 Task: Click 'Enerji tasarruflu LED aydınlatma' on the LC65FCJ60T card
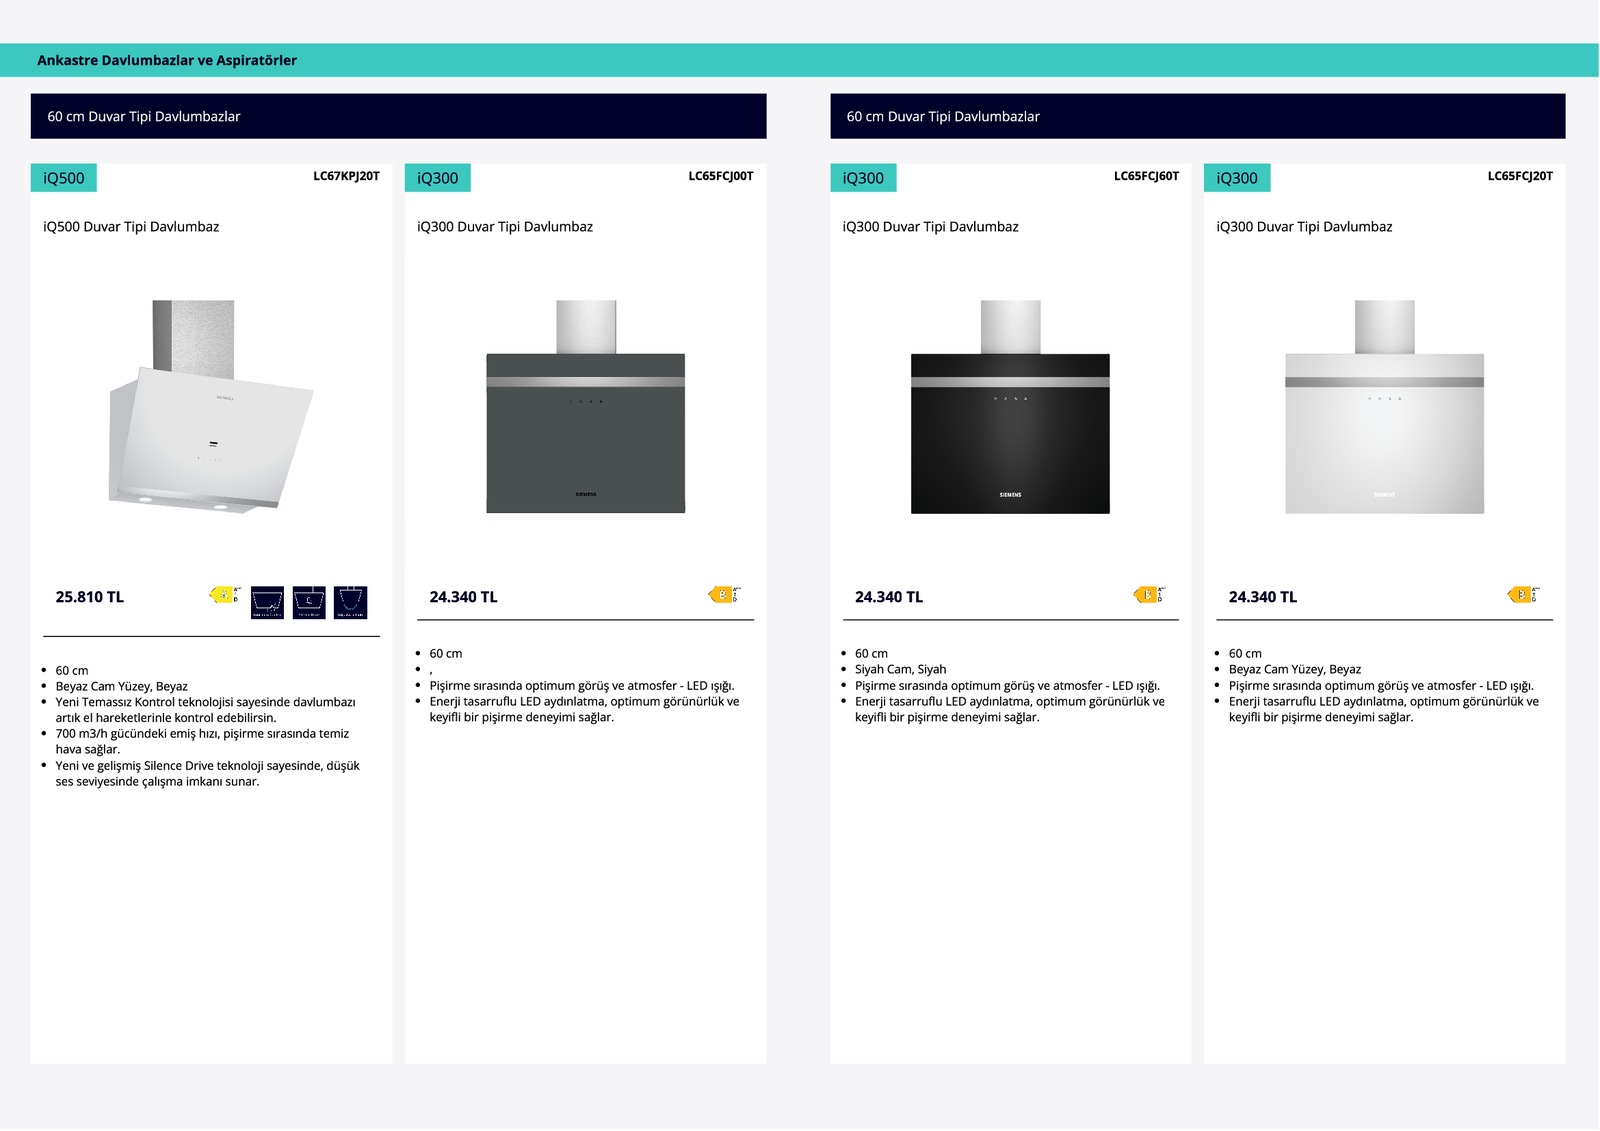(1010, 709)
